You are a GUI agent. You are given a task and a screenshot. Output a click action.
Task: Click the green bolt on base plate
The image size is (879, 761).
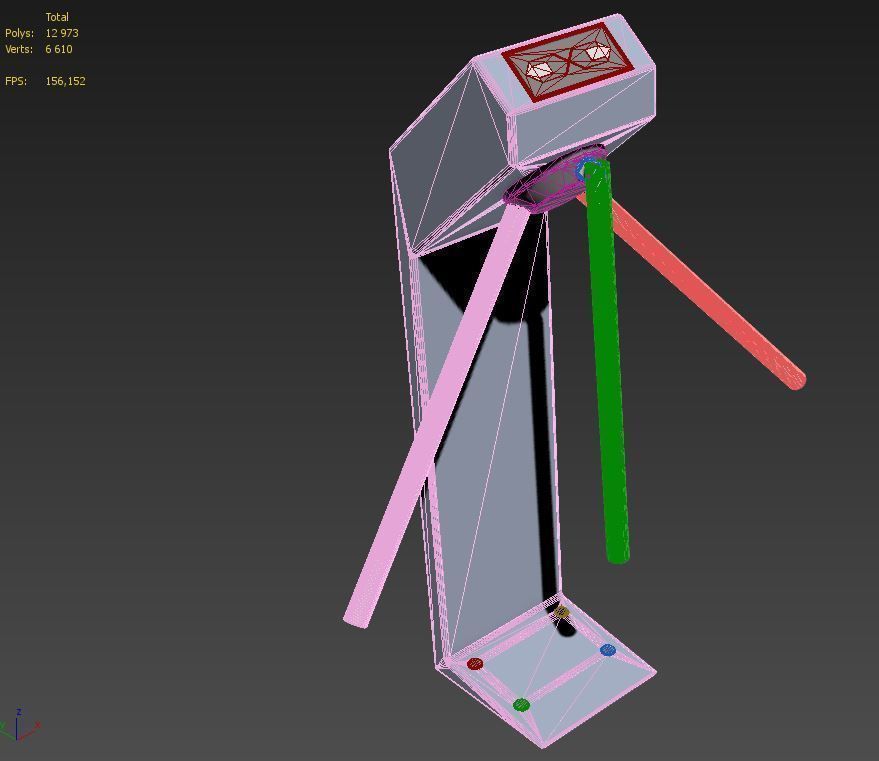click(521, 704)
